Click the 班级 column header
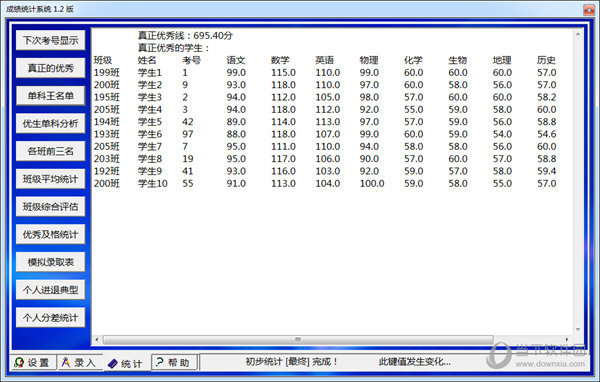Viewport: 600px width, 382px height. point(103,60)
